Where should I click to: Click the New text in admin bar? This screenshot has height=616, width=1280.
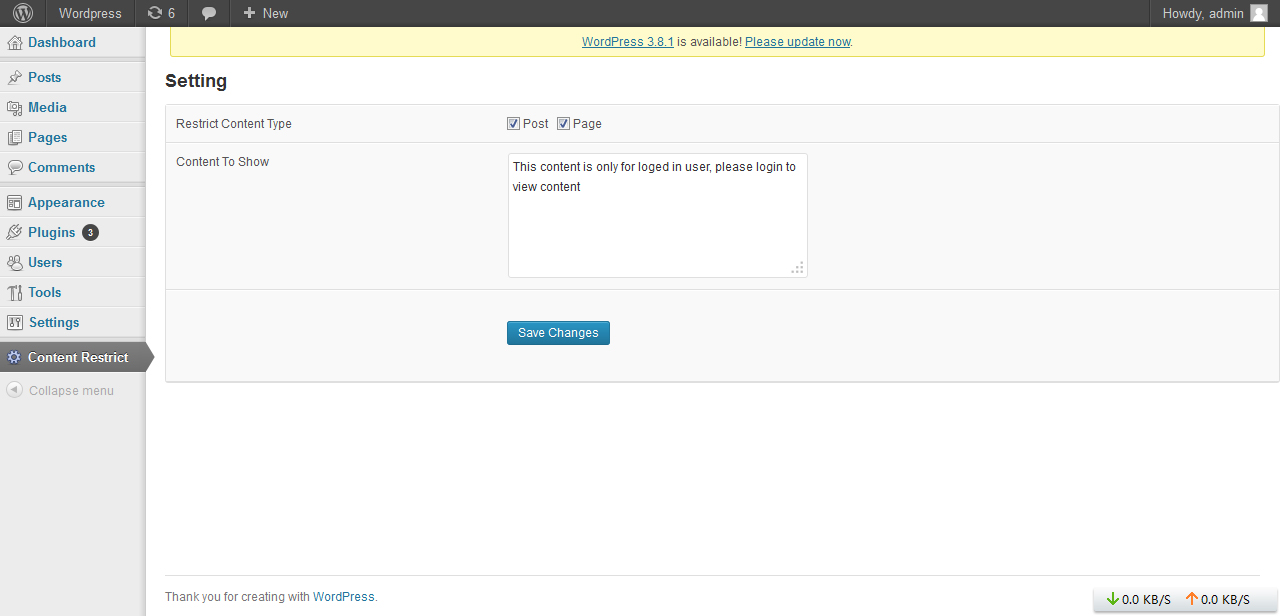pos(275,13)
